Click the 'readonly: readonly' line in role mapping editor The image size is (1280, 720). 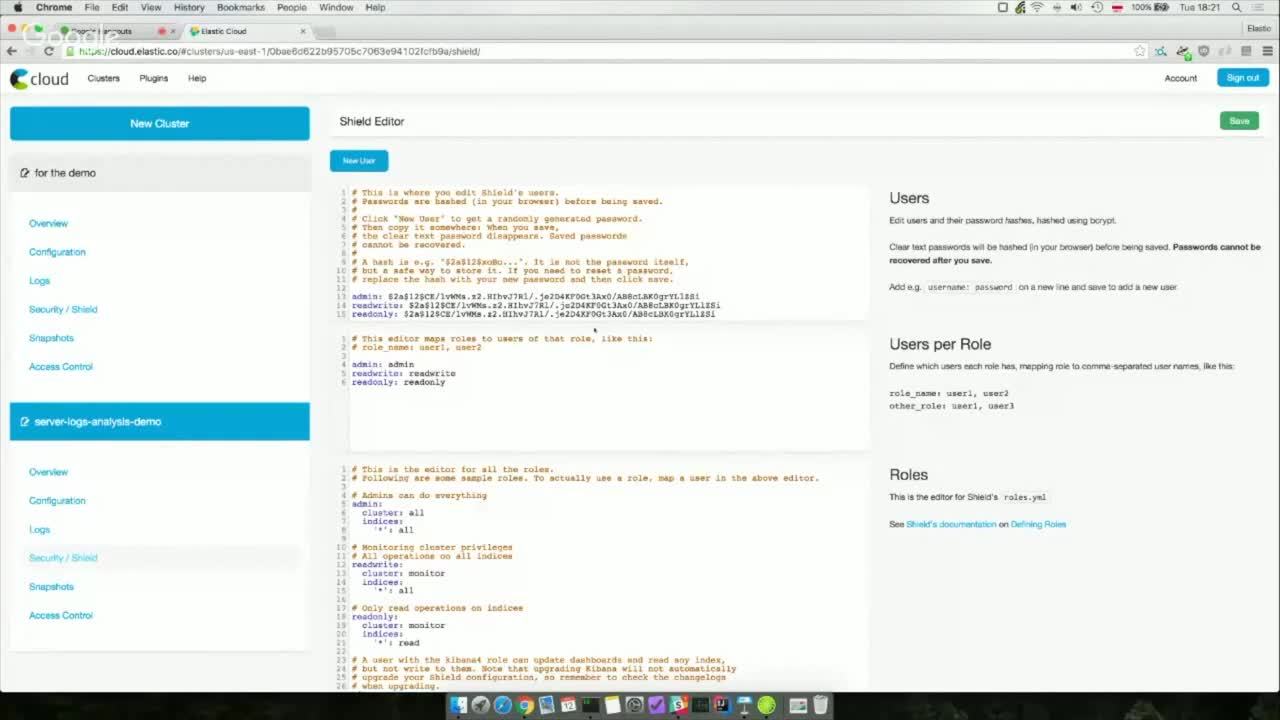click(398, 382)
